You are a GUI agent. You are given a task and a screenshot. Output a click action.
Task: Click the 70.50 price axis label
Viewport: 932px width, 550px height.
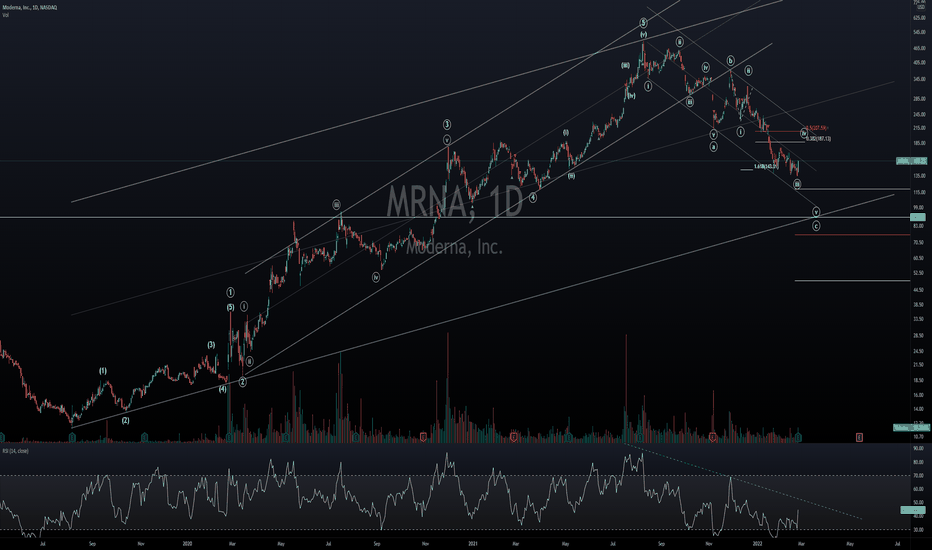pyautogui.click(x=918, y=243)
